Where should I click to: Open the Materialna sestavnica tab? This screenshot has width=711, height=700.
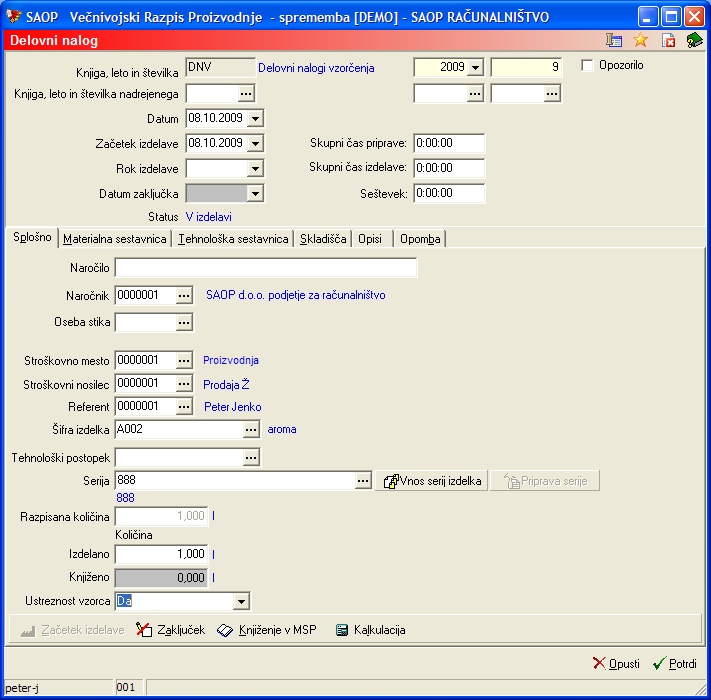115,239
